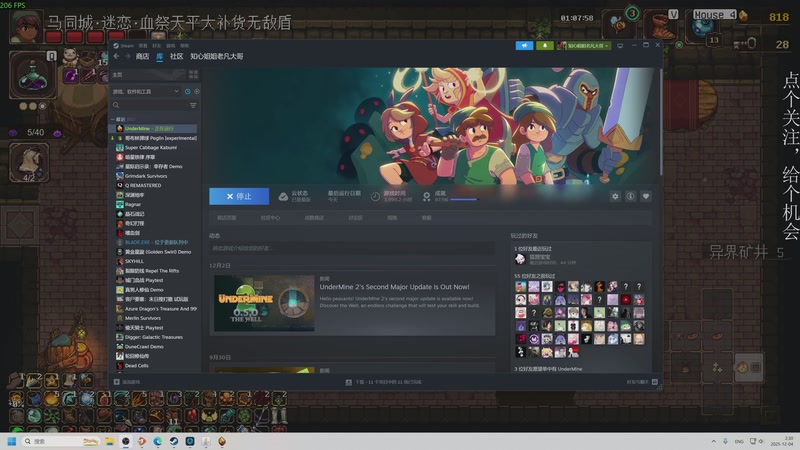Select UnderMine in the library list

click(x=154, y=129)
